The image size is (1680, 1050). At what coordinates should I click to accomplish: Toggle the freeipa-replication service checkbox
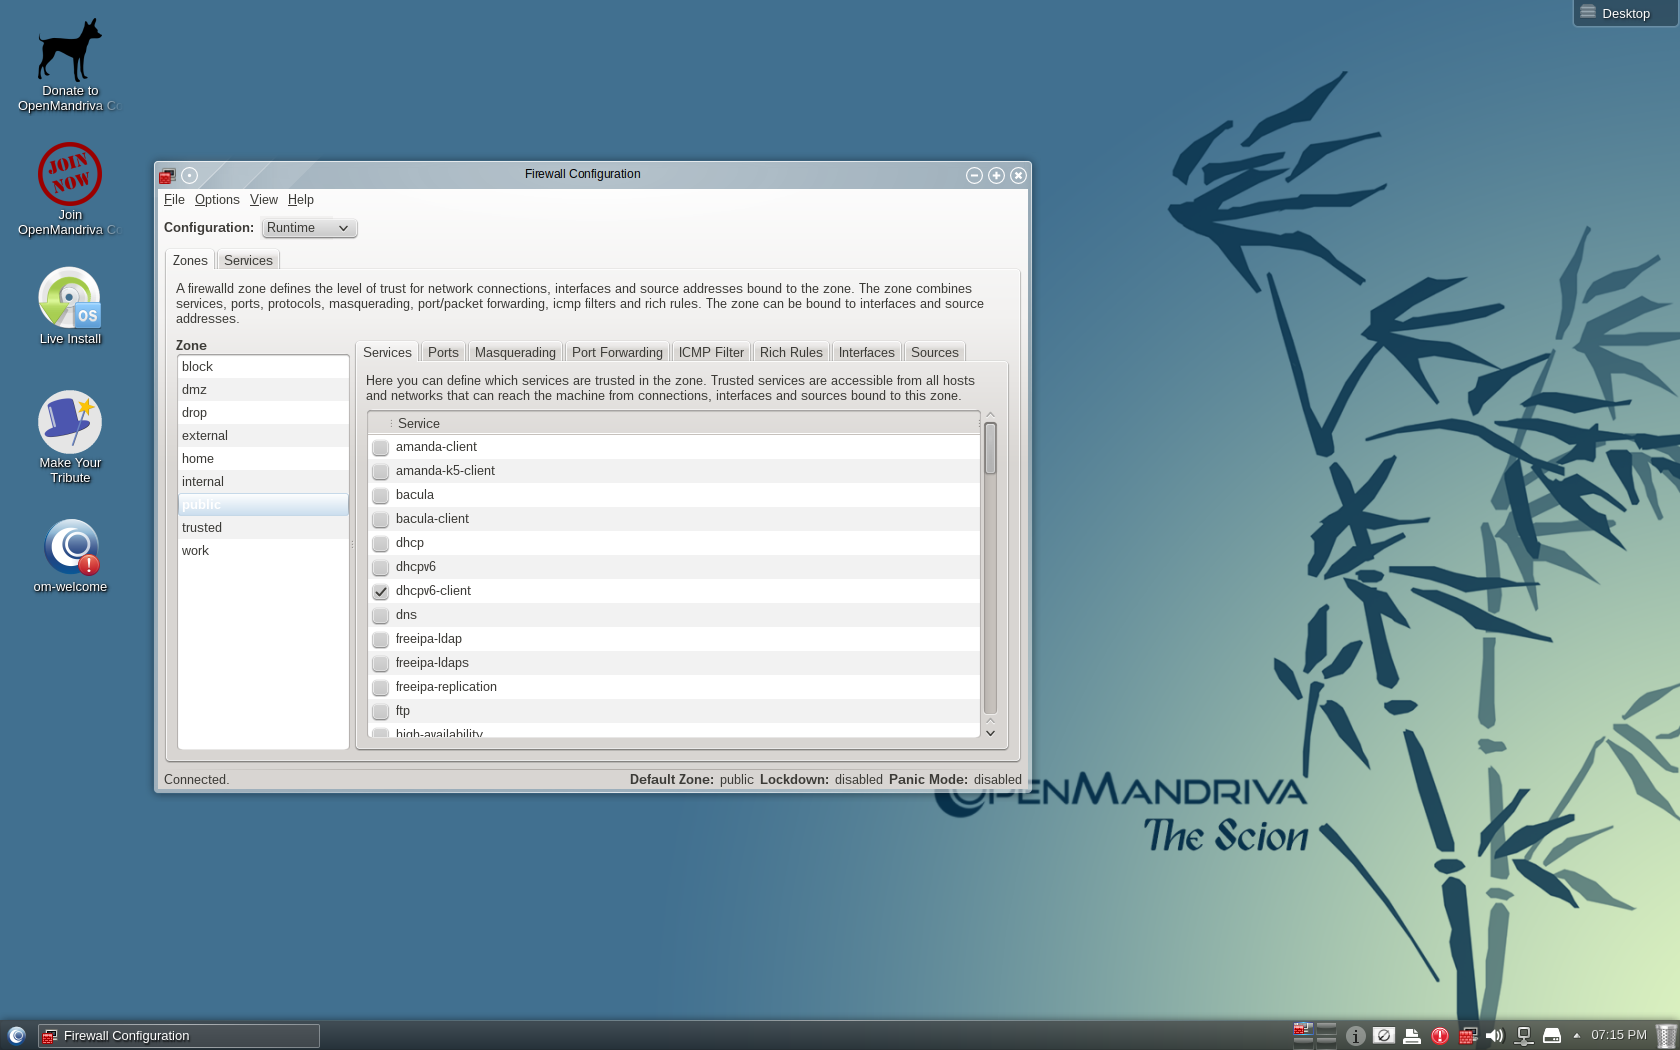click(381, 687)
